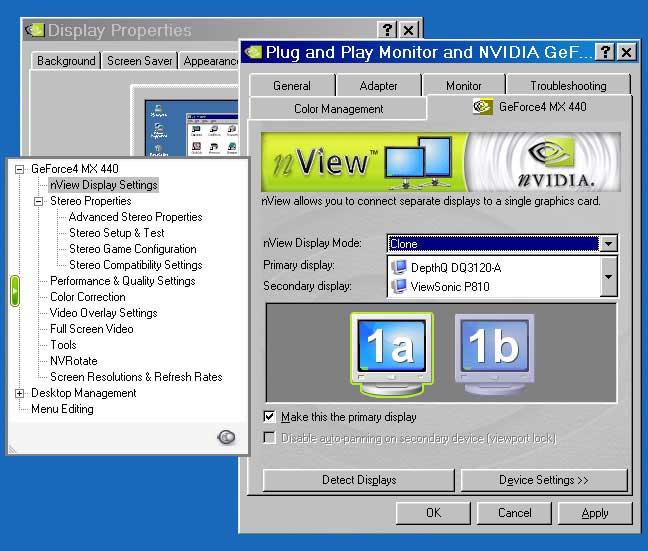Open Screen Saver tab in Display Properties
Viewport: 648px width, 551px height.
pos(140,61)
